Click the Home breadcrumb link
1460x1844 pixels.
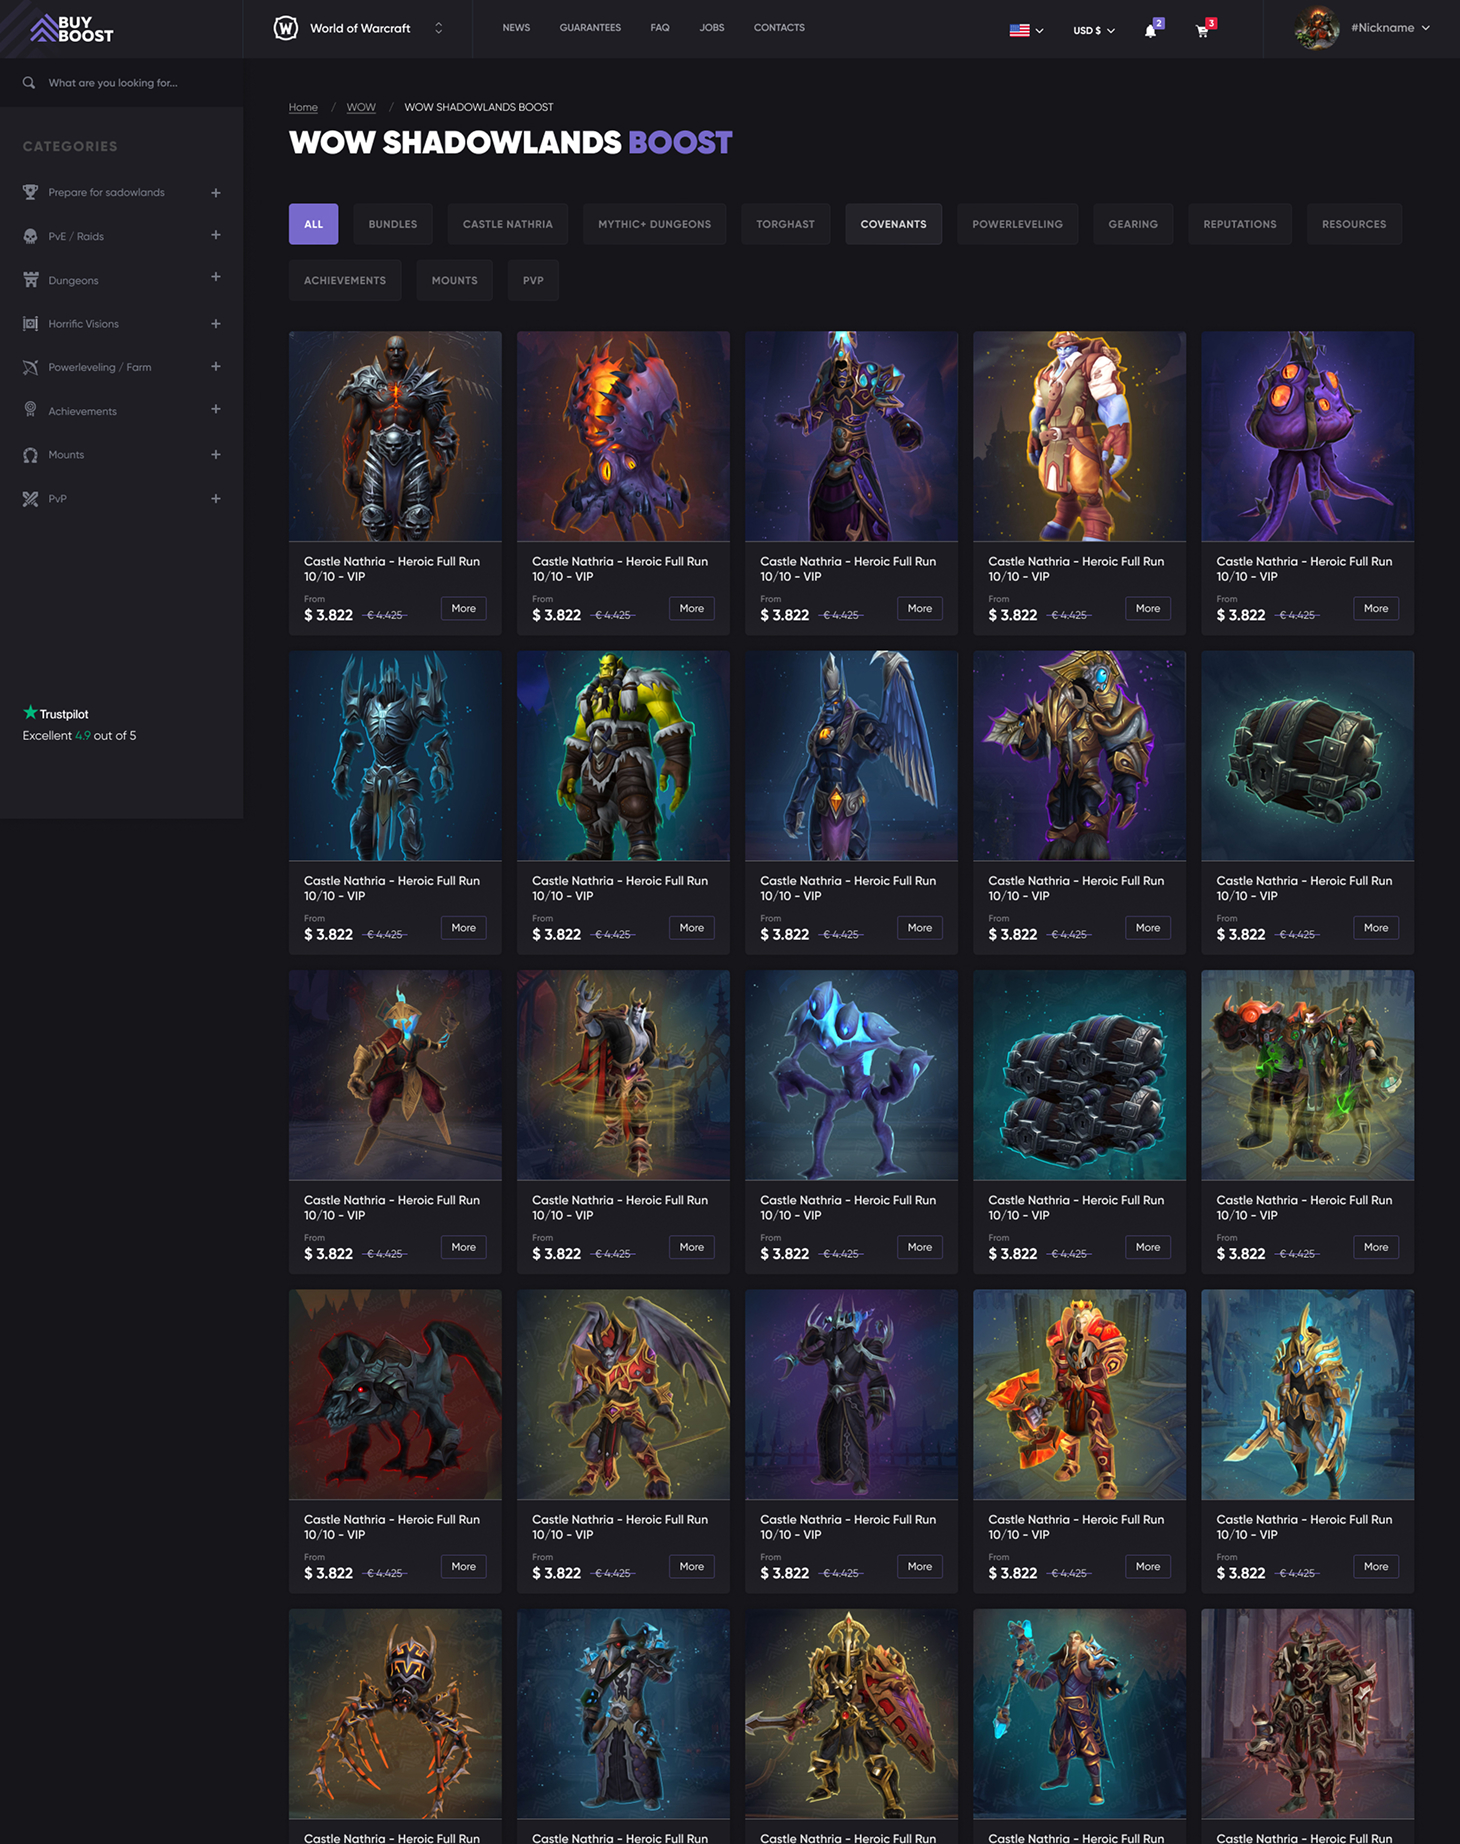[303, 107]
